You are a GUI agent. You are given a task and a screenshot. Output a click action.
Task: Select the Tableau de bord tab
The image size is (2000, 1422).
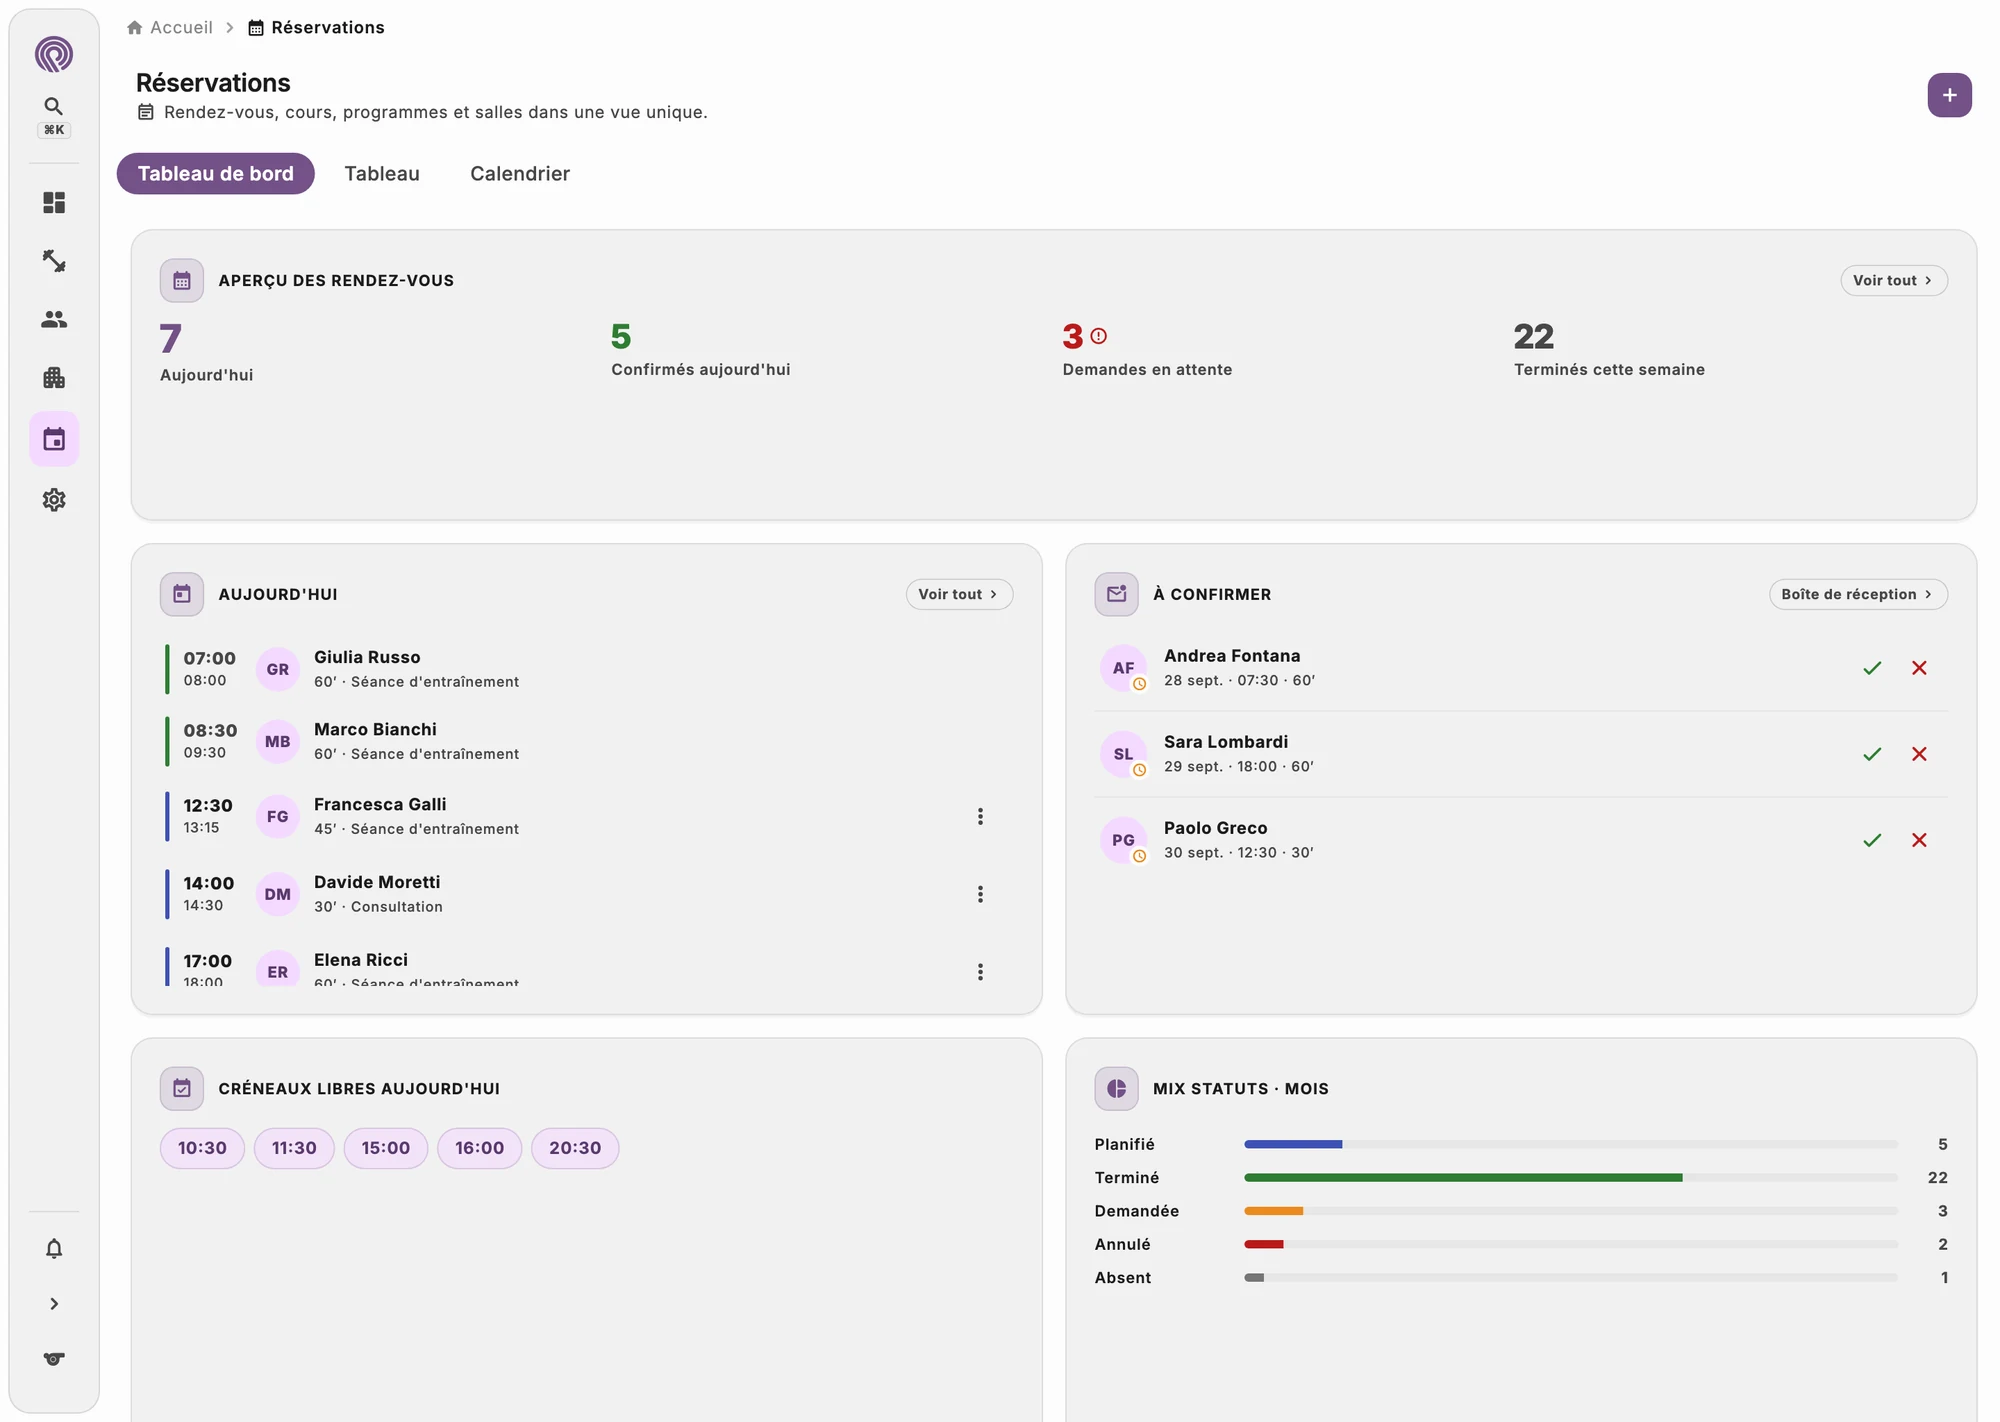(216, 174)
